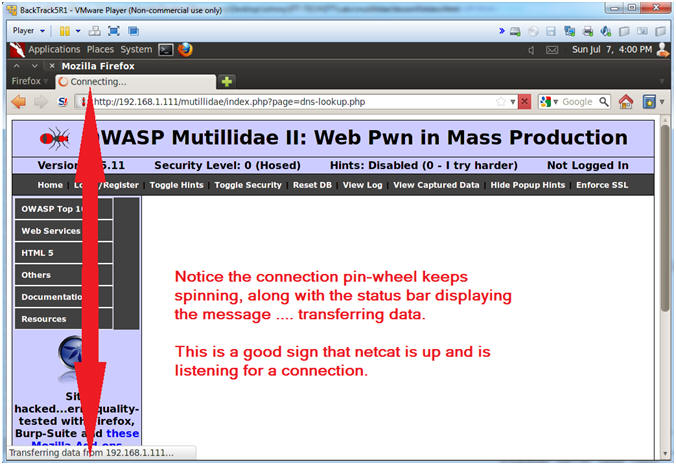Open the blue 'these' hyperlink

point(122,433)
